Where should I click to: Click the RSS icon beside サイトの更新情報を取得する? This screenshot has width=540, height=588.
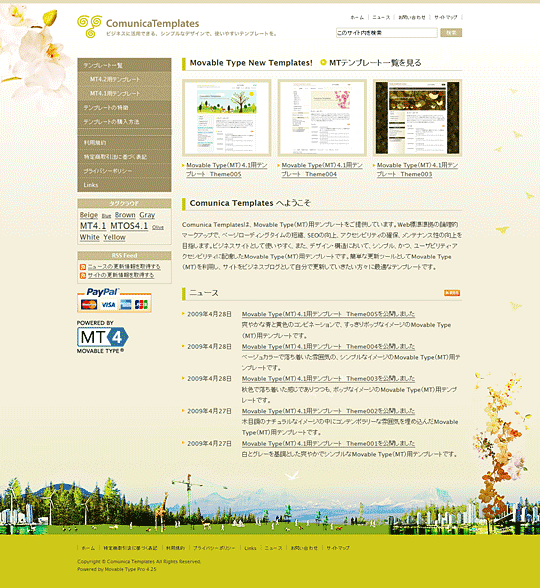(83, 276)
